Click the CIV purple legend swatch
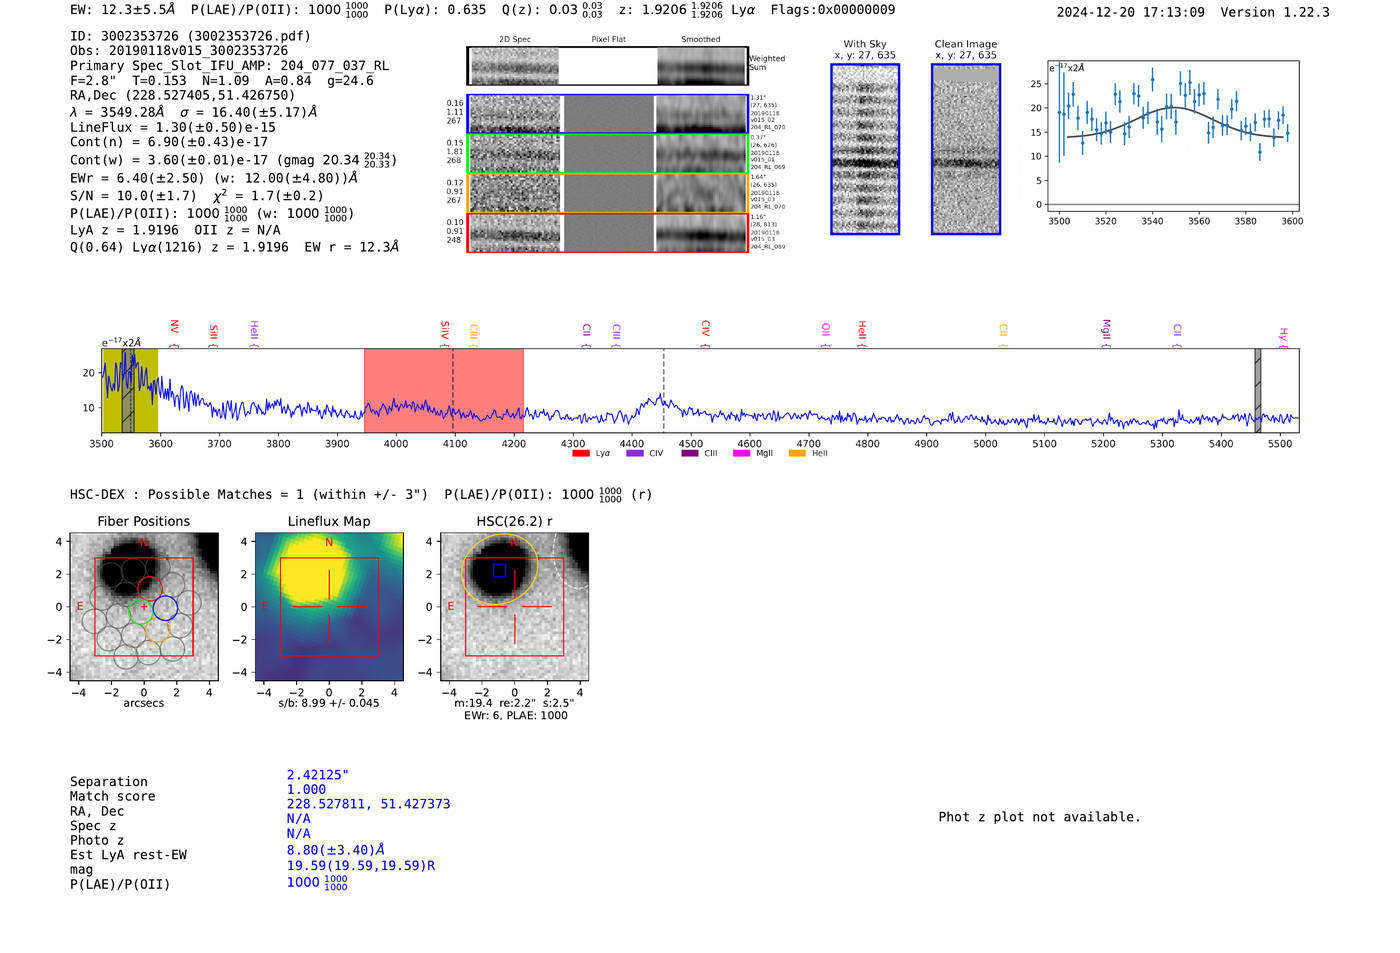The width and height of the screenshot is (1400, 953). coord(634,454)
